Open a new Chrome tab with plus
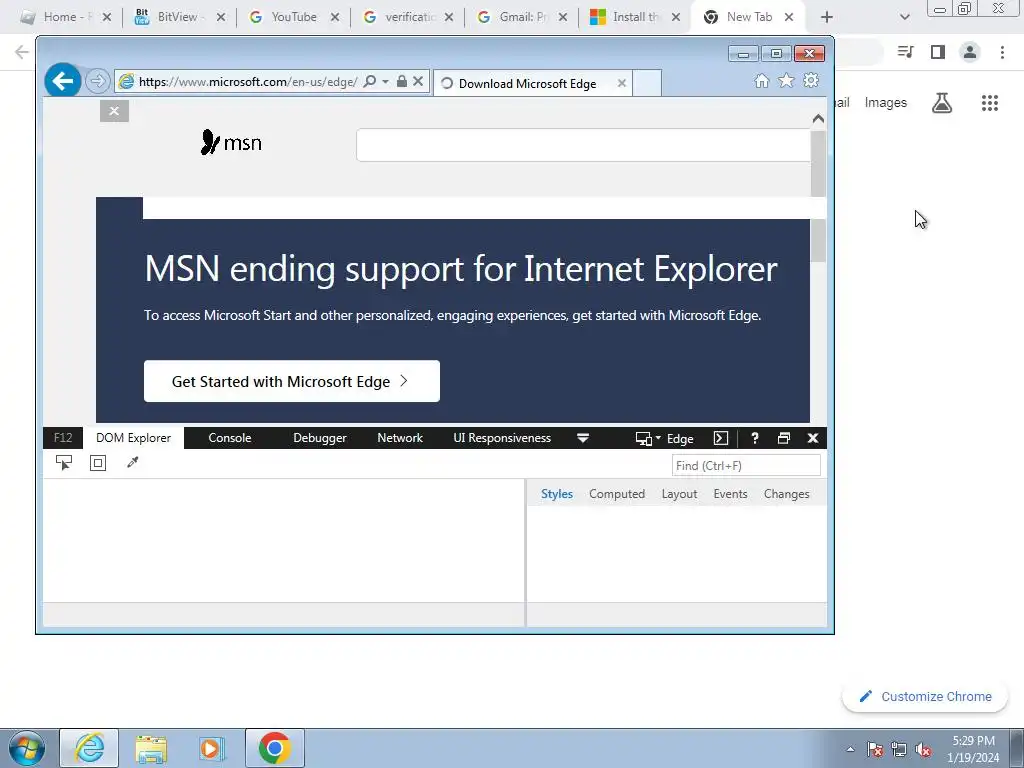Image resolution: width=1024 pixels, height=768 pixels. pyautogui.click(x=827, y=17)
